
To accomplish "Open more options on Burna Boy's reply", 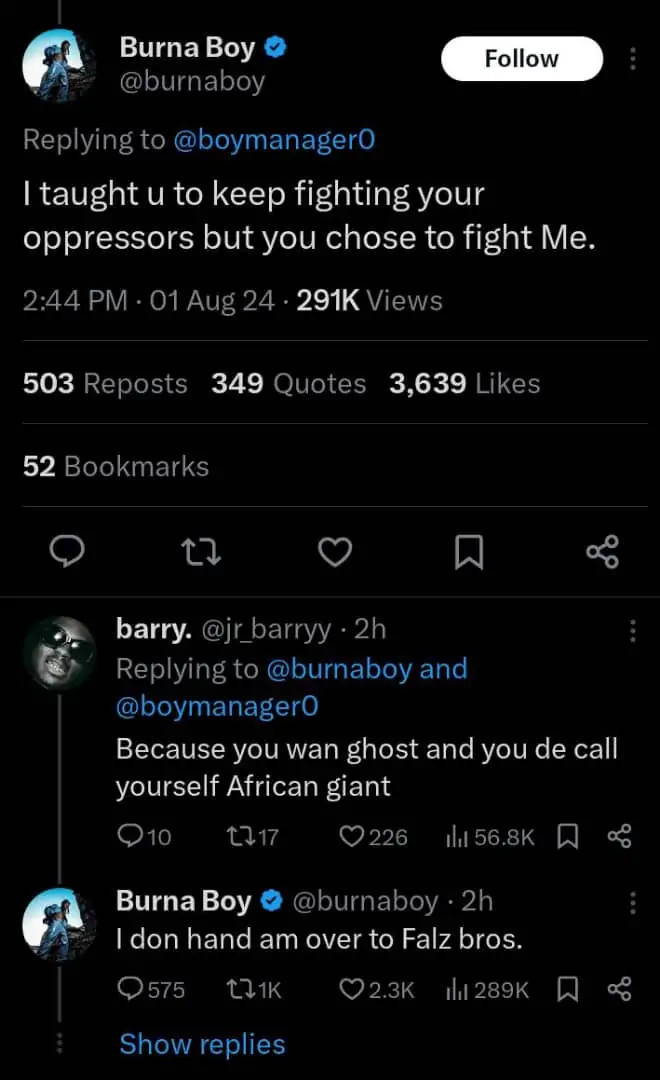I will pos(632,903).
